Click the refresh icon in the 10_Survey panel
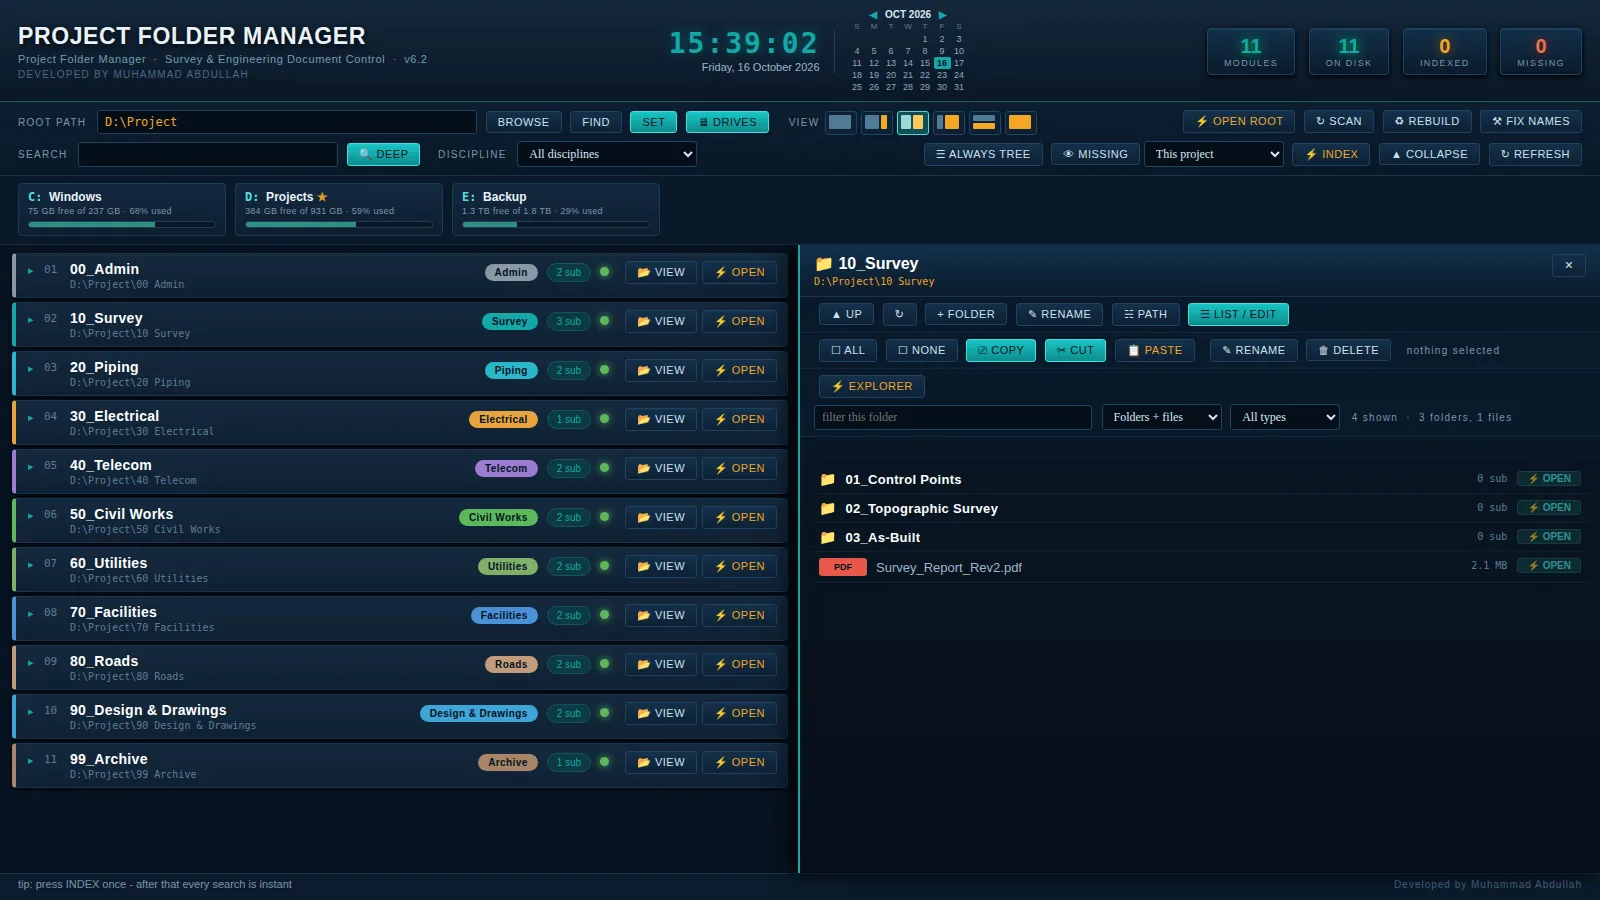The width and height of the screenshot is (1600, 900). pyautogui.click(x=899, y=314)
